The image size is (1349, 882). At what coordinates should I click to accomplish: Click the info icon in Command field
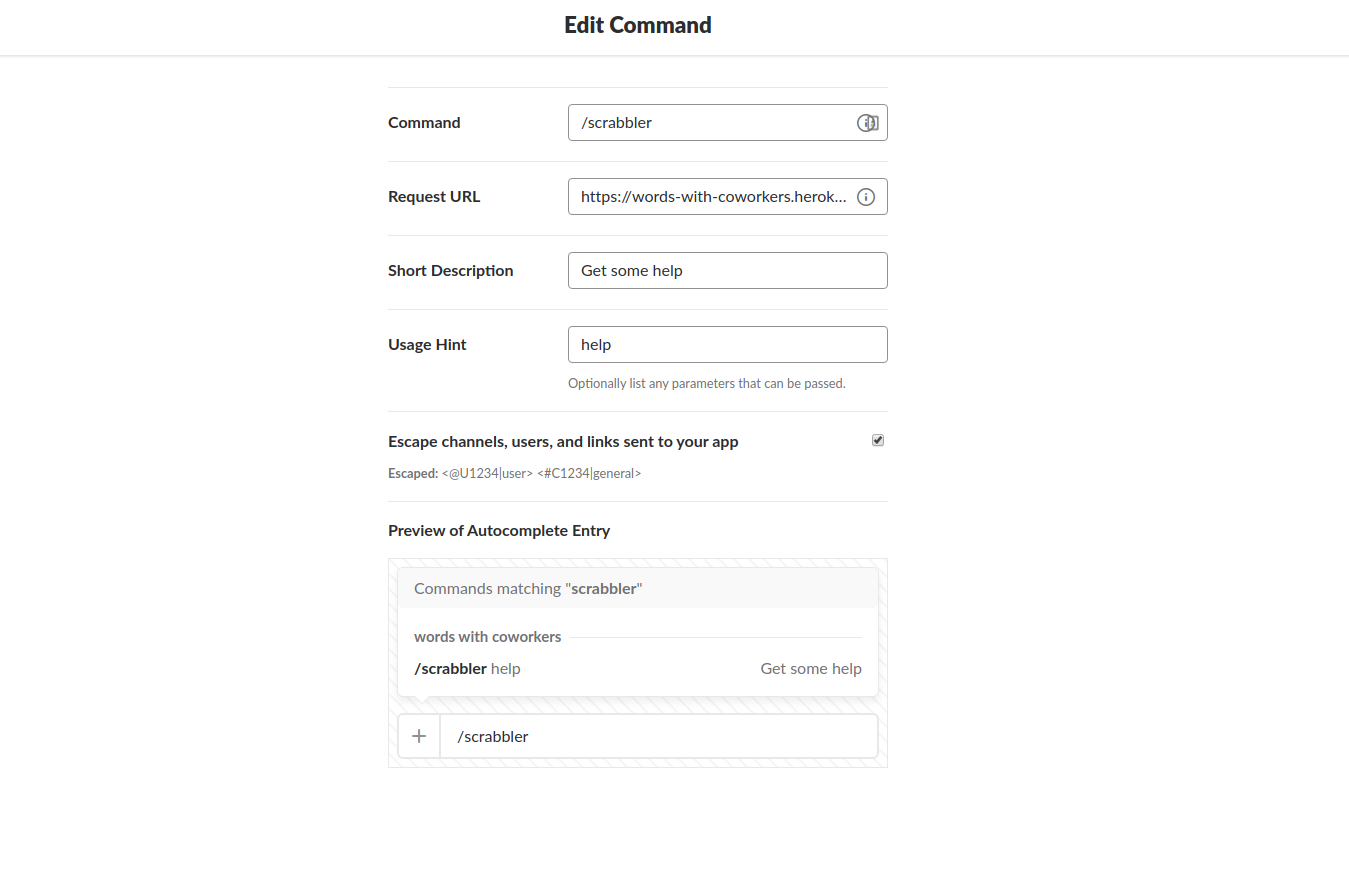[866, 123]
